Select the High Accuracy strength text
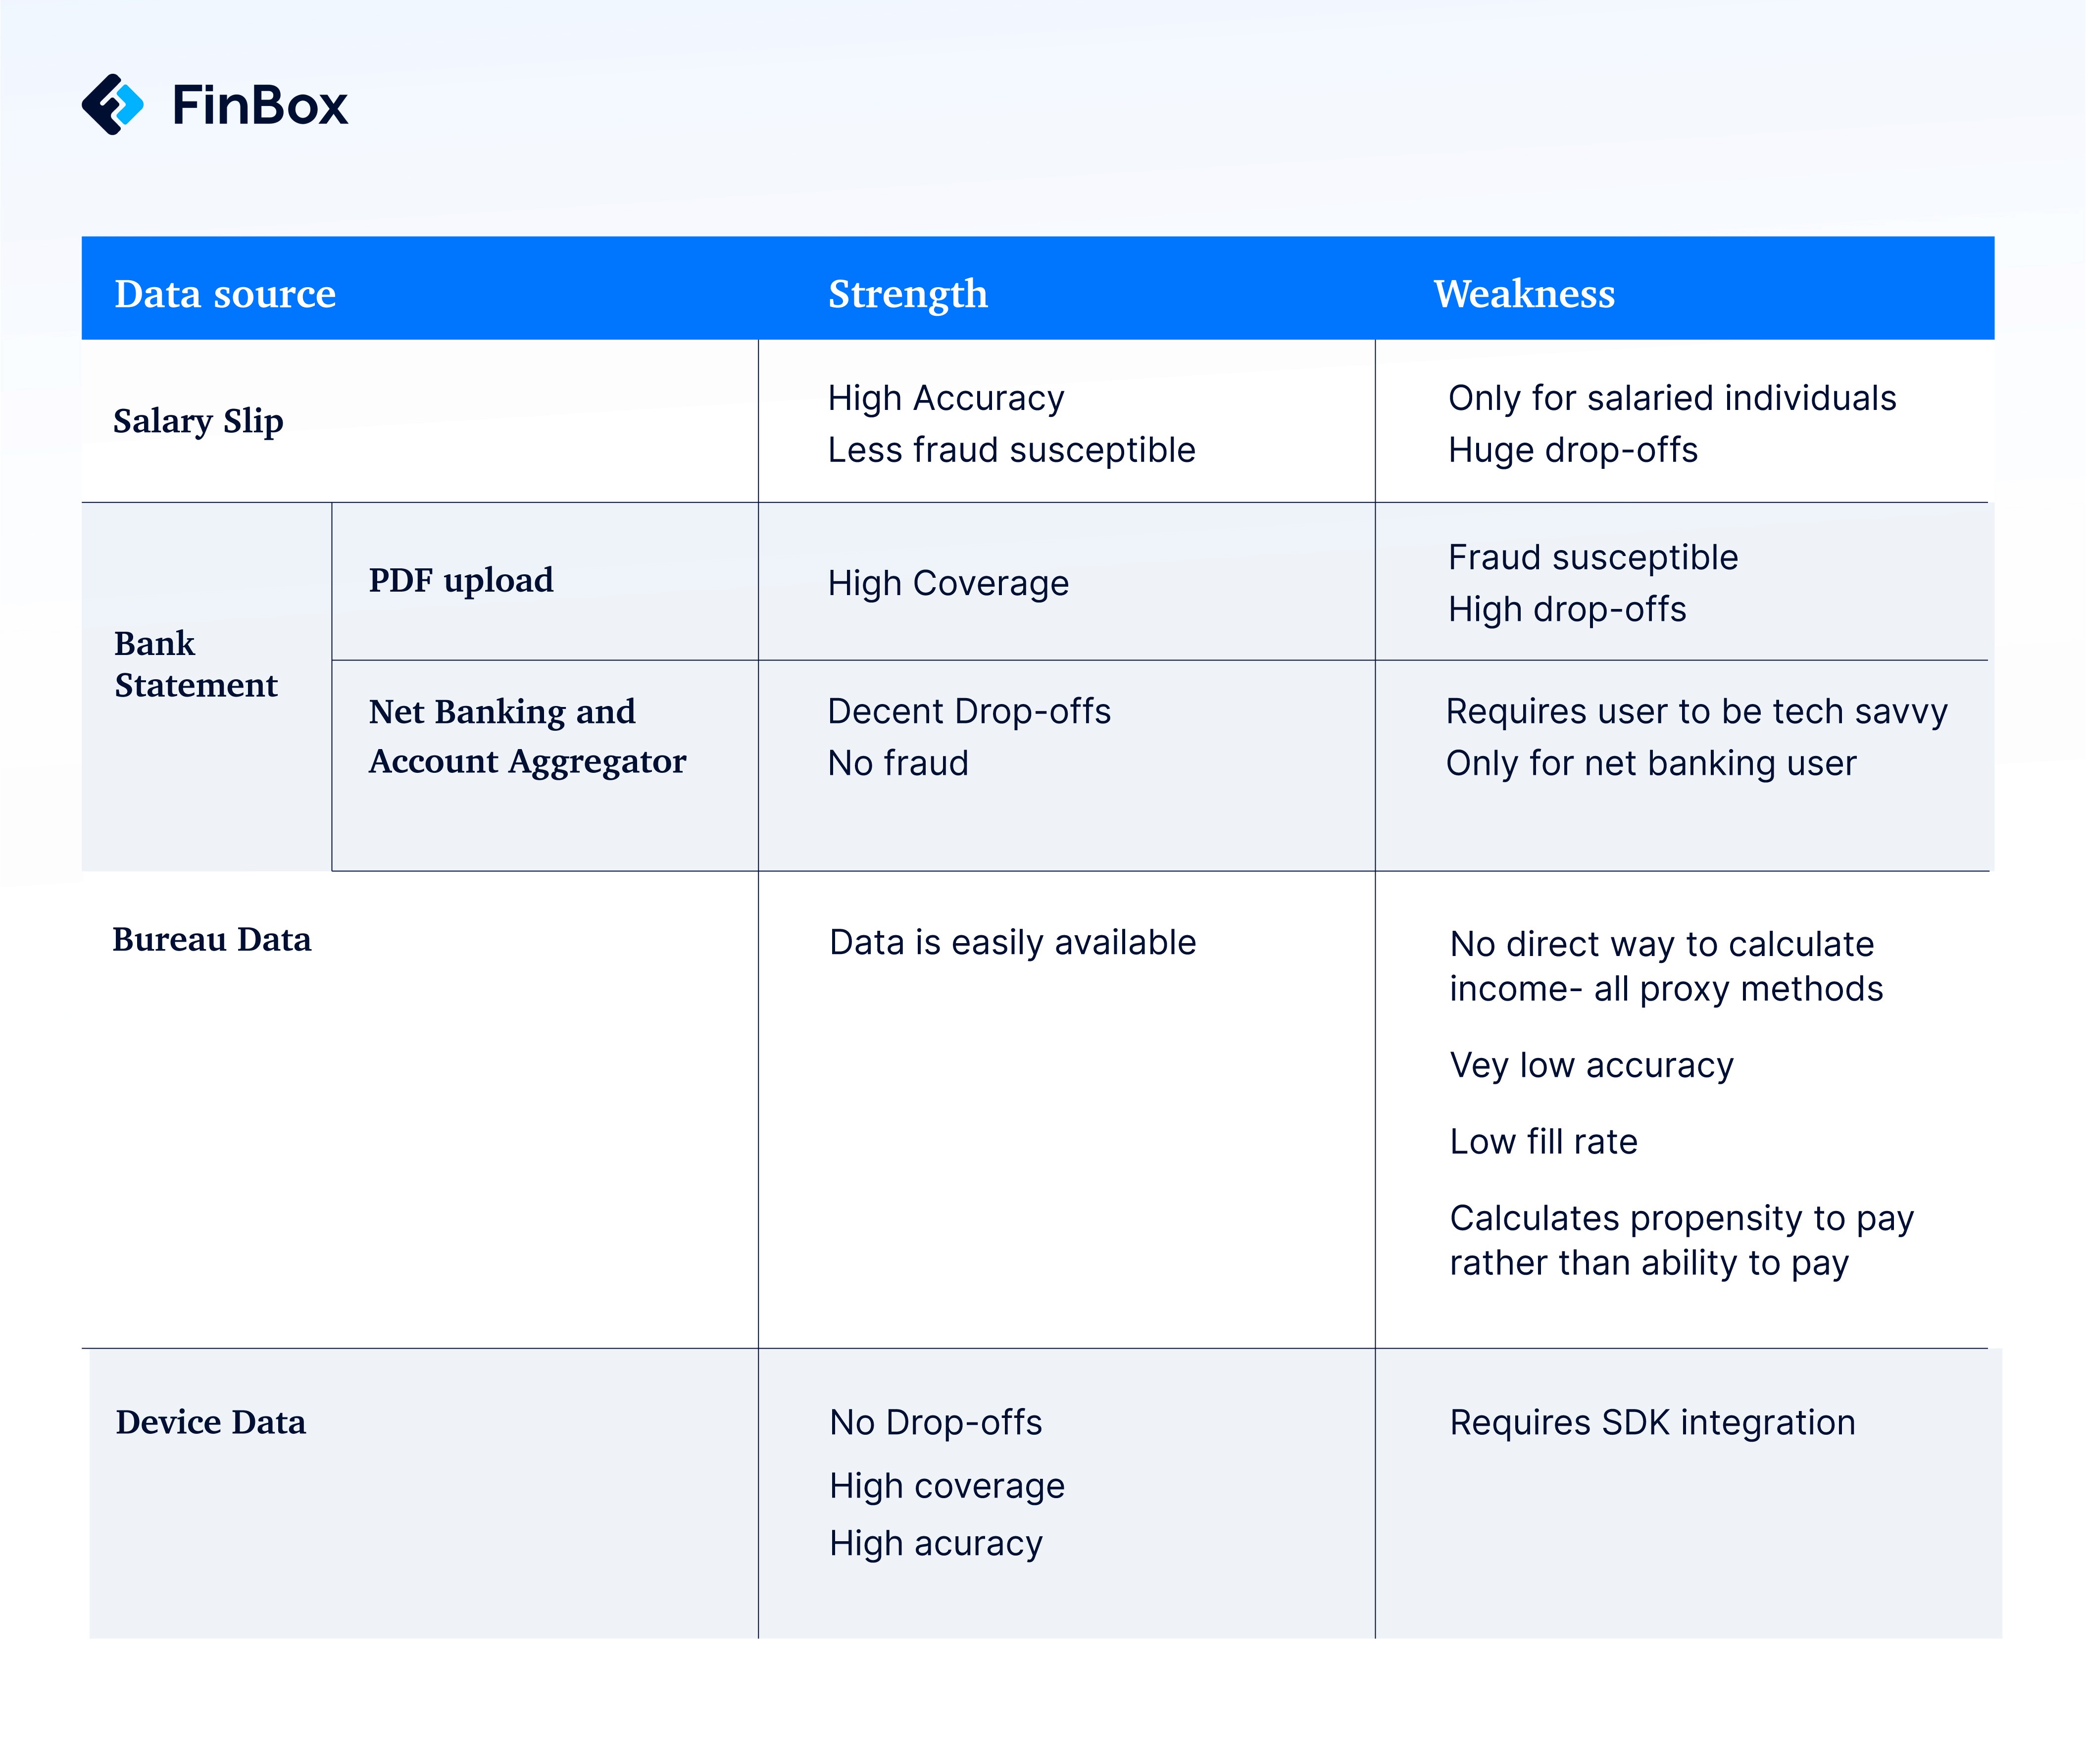 point(946,398)
